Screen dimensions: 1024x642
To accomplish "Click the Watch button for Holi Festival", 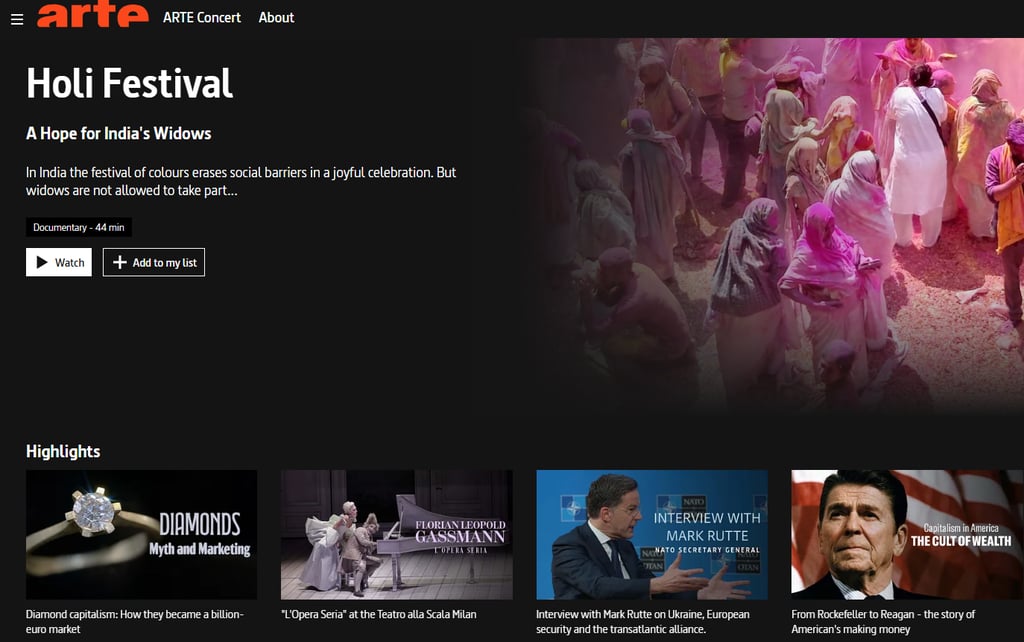I will point(59,262).
